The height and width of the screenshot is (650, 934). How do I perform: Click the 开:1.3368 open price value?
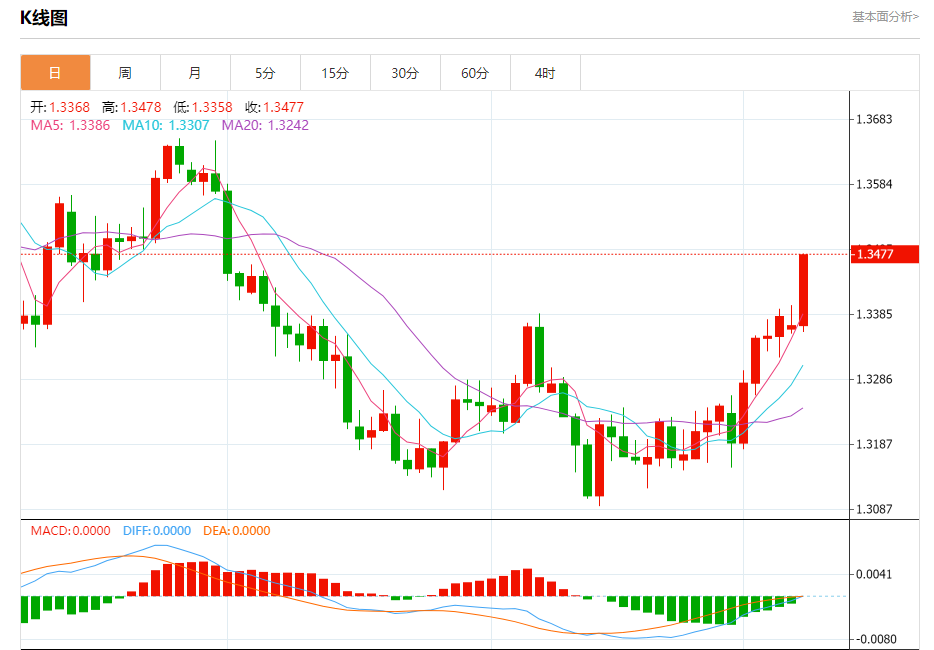(x=60, y=107)
